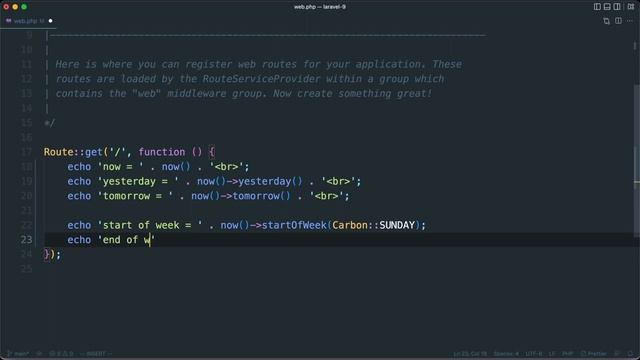The height and width of the screenshot is (360, 640).
Task: Change the LF end-of-line sequence
Action: click(552, 353)
